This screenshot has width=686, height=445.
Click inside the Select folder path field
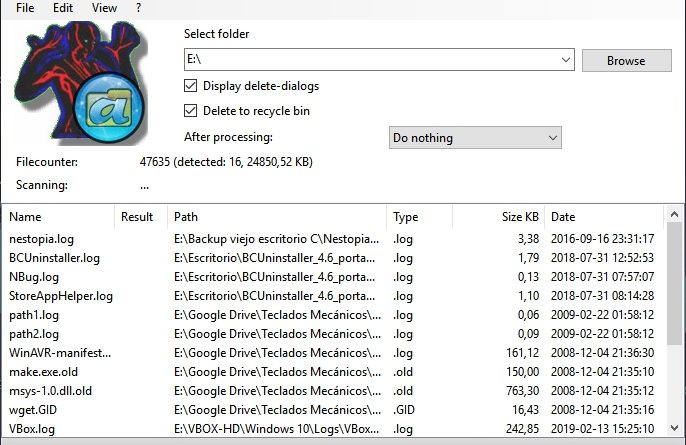pos(370,60)
